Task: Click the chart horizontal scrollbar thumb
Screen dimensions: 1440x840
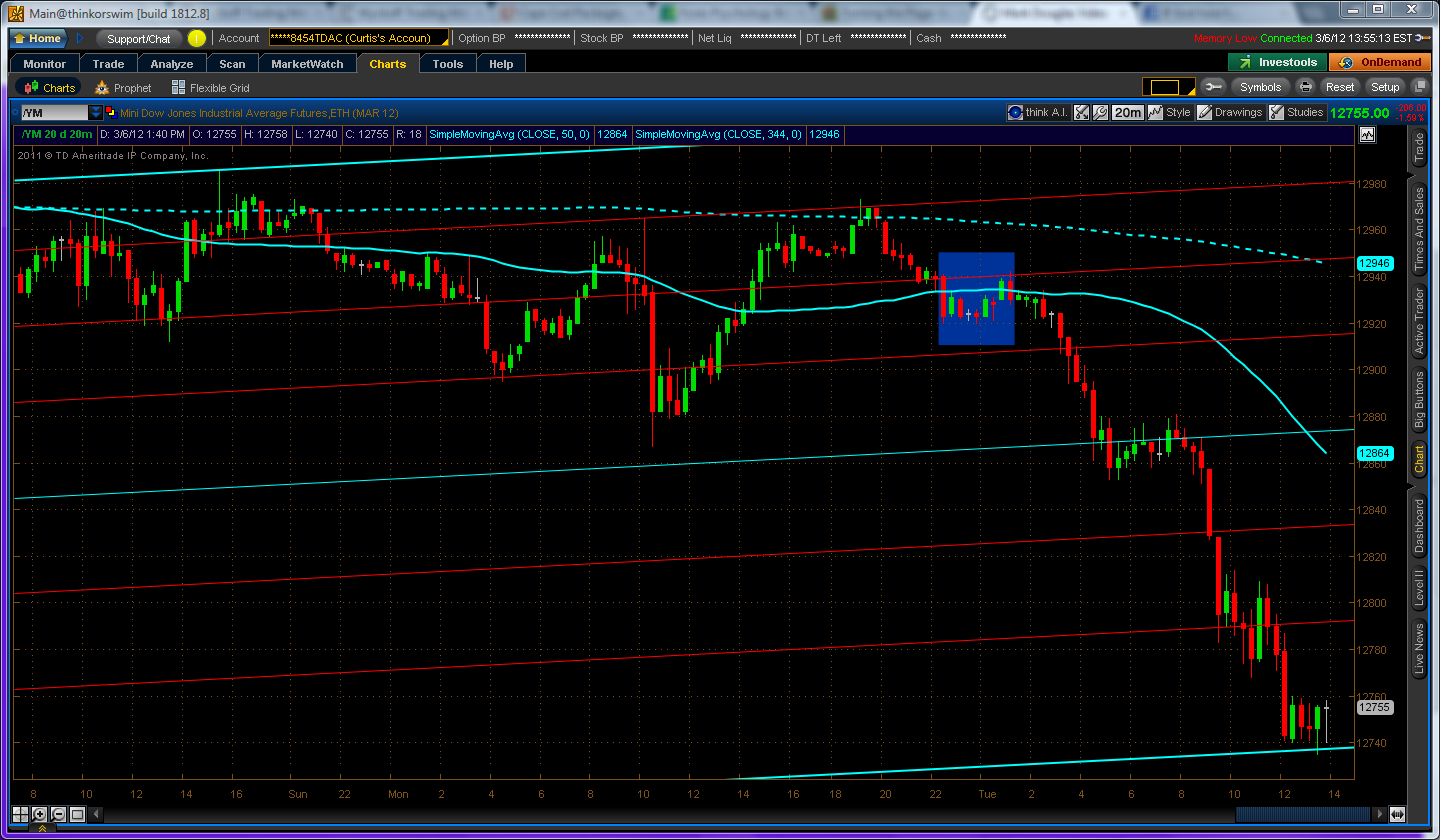Action: 1304,814
